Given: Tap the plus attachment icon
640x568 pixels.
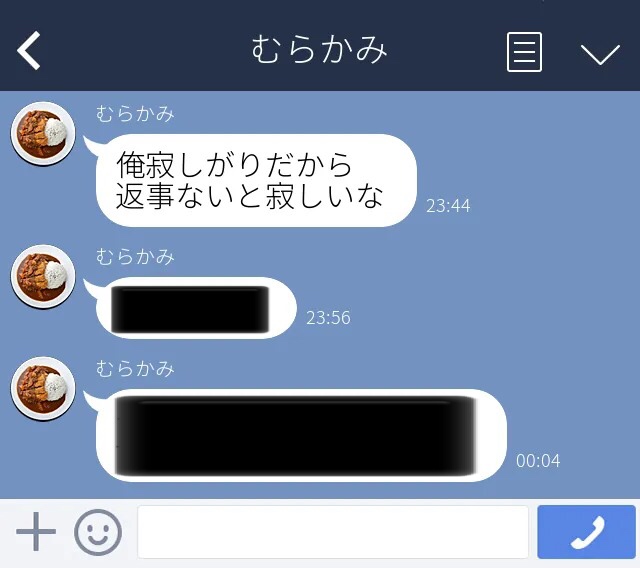Looking at the screenshot, I should click(36, 531).
